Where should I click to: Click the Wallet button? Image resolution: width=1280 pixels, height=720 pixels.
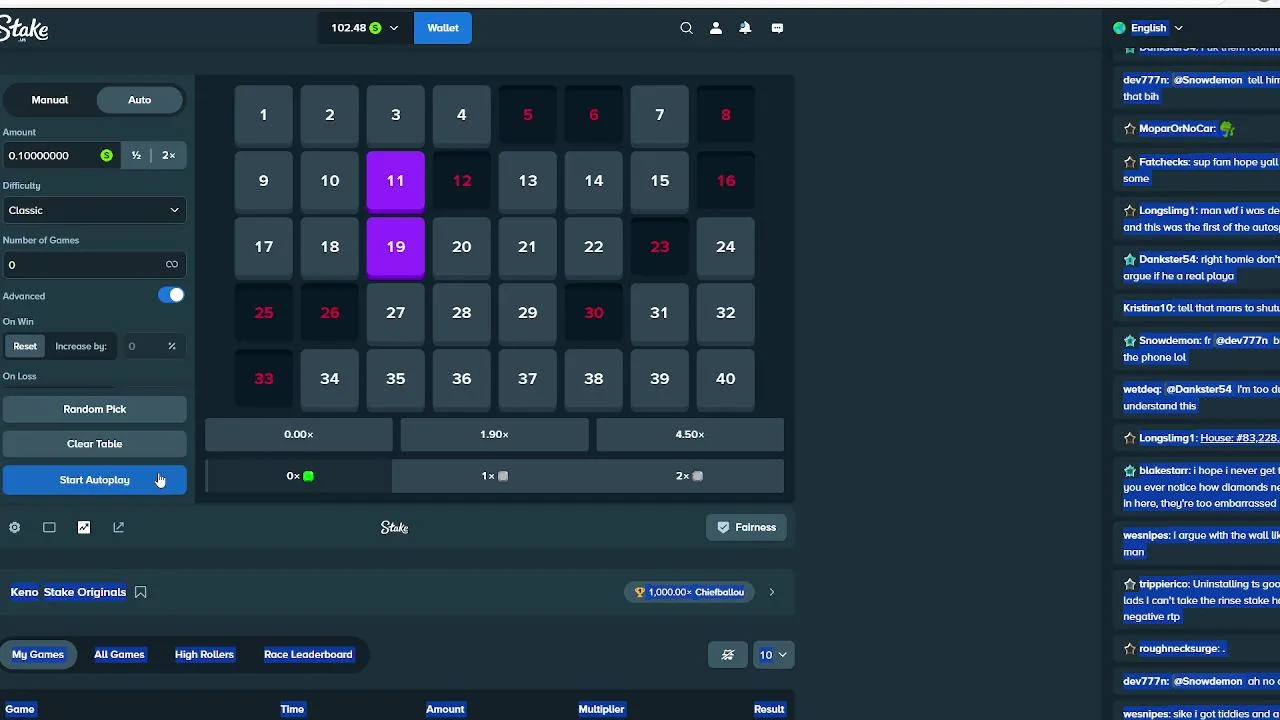click(x=443, y=28)
